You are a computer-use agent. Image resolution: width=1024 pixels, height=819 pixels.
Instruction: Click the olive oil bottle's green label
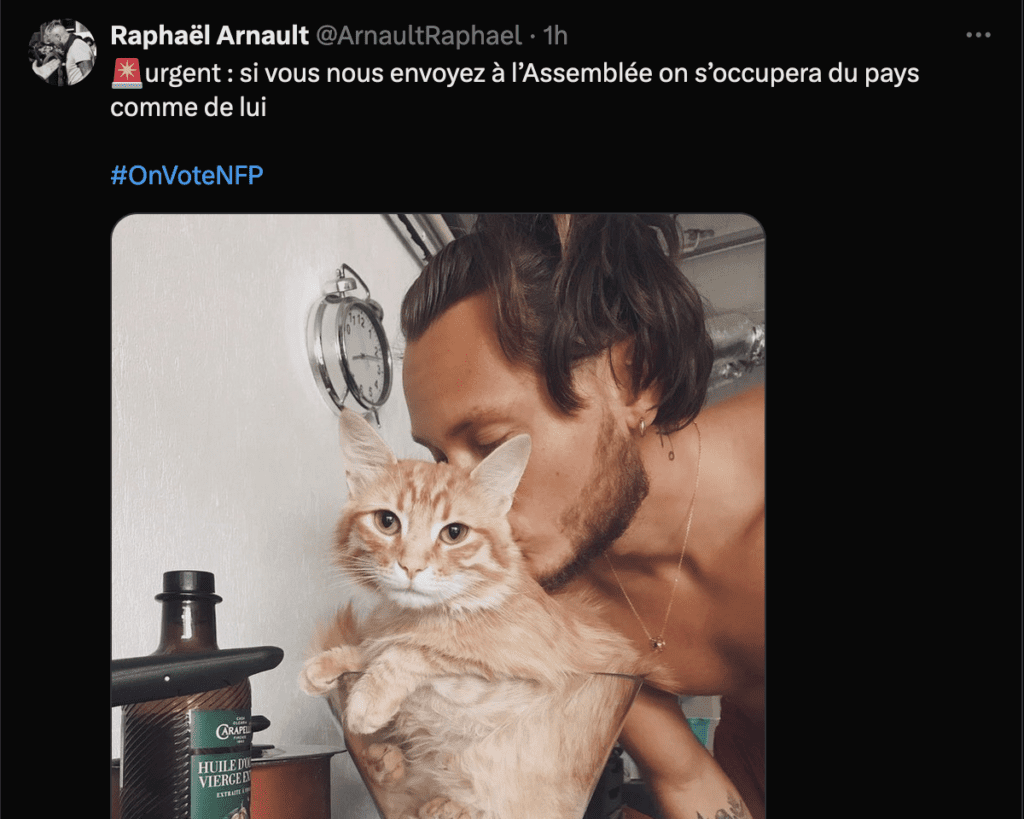pos(221,764)
